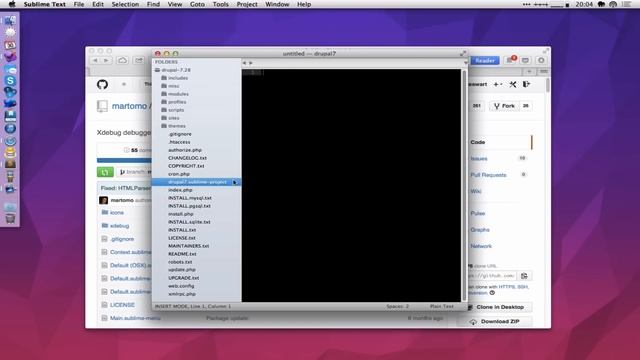Click Safari iCloud tabs icon
Image resolution: width=640 pixels, height=360 pixels.
pyautogui.click(x=122, y=60)
